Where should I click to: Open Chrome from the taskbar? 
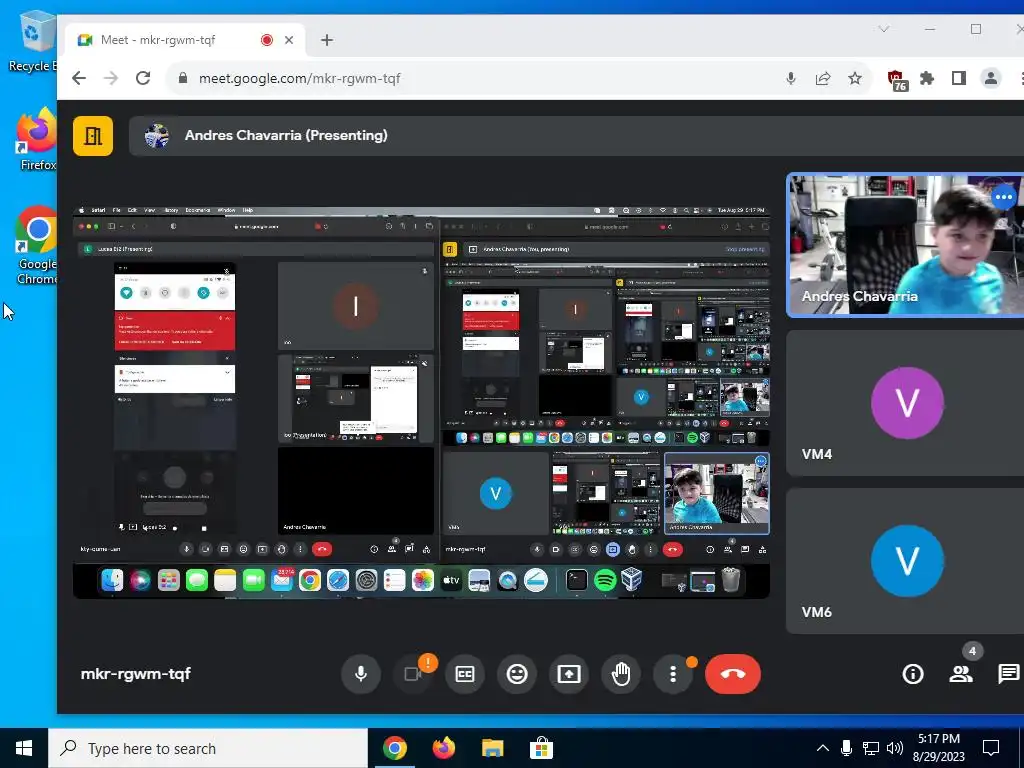tap(394, 748)
